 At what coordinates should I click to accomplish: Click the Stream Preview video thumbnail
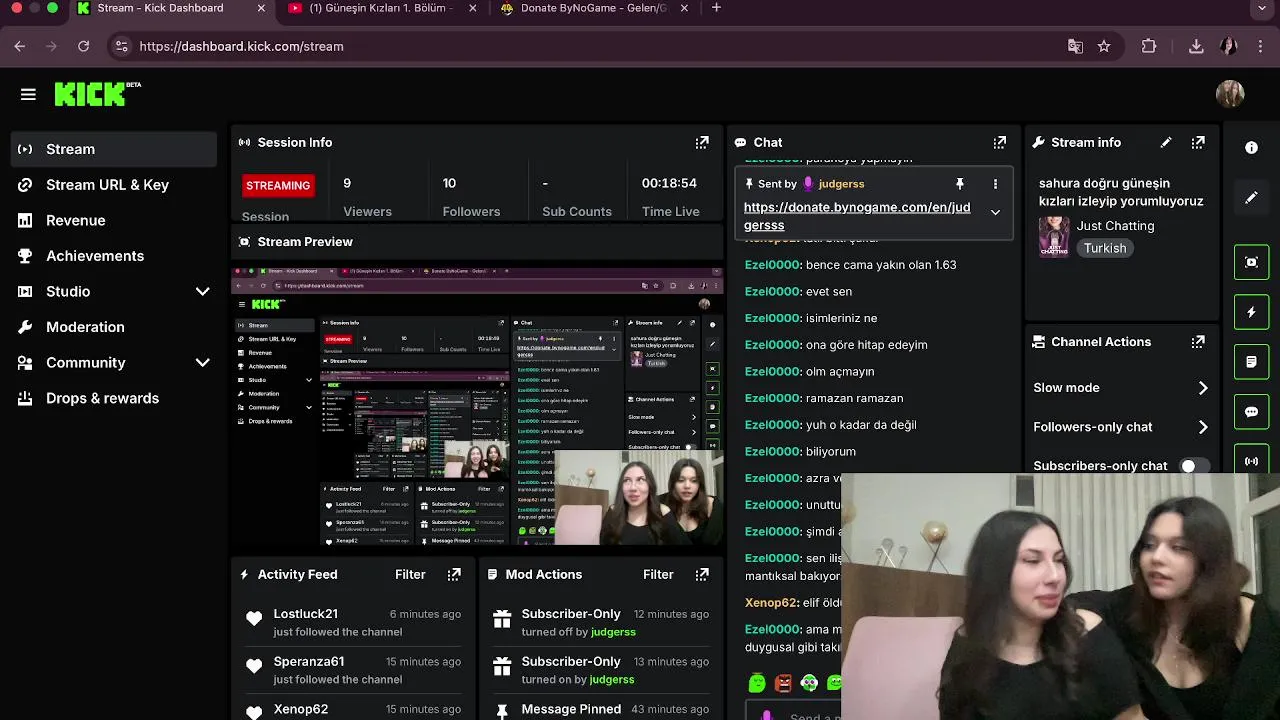pos(477,405)
